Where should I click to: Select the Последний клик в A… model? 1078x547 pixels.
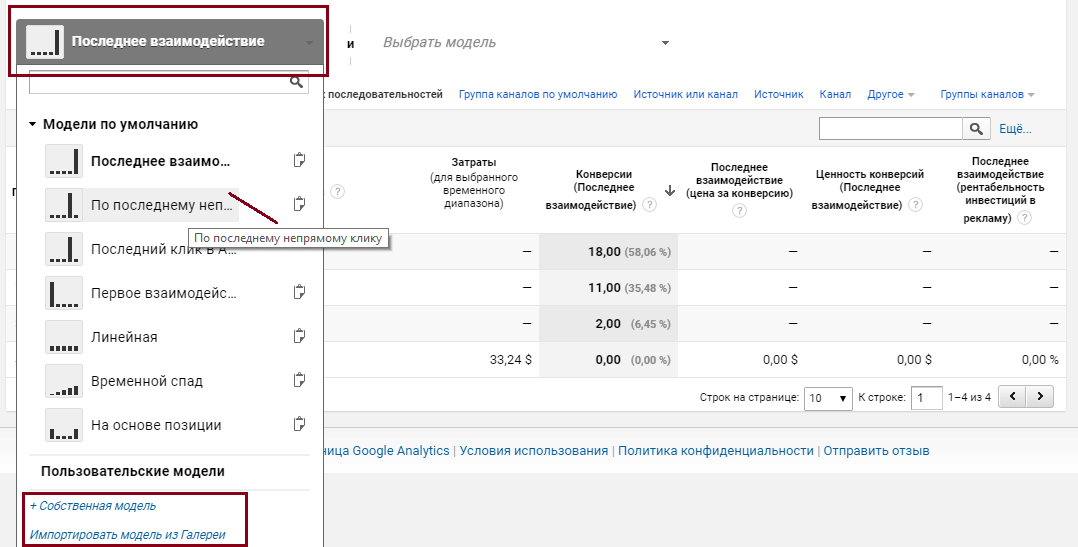[x=164, y=249]
